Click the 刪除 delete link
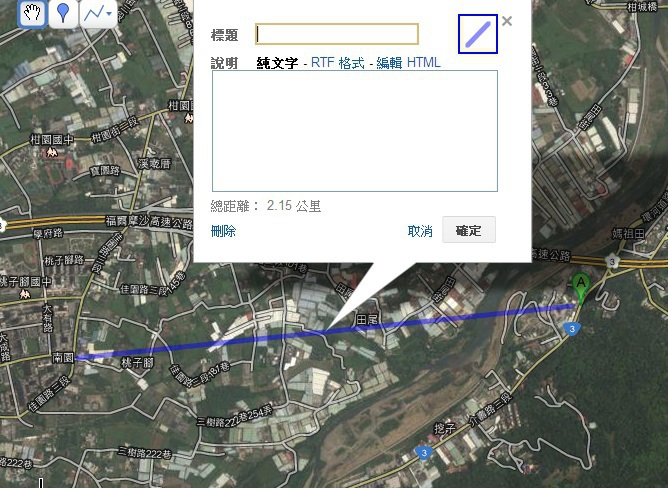Image resolution: width=668 pixels, height=488 pixels. [223, 231]
